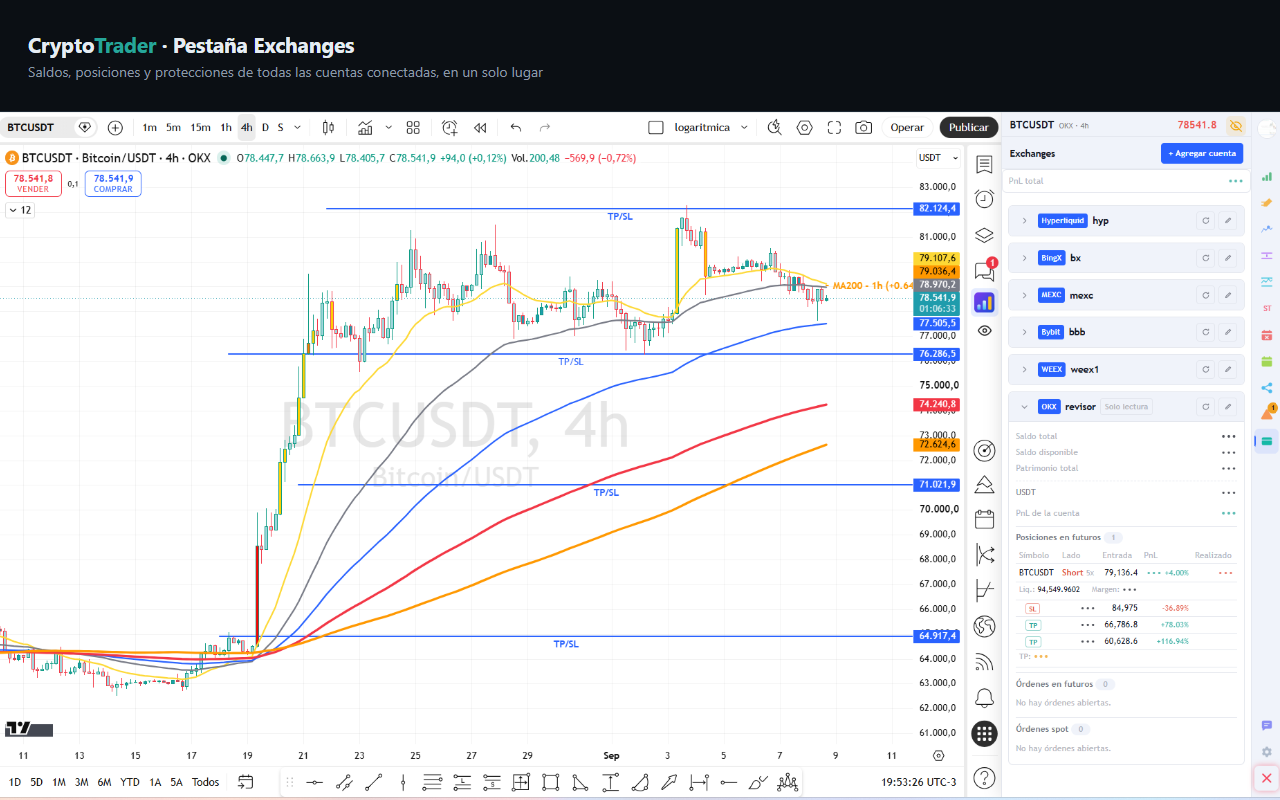Refresh the Hyperliquid hyp account
1280x800 pixels.
1206,221
